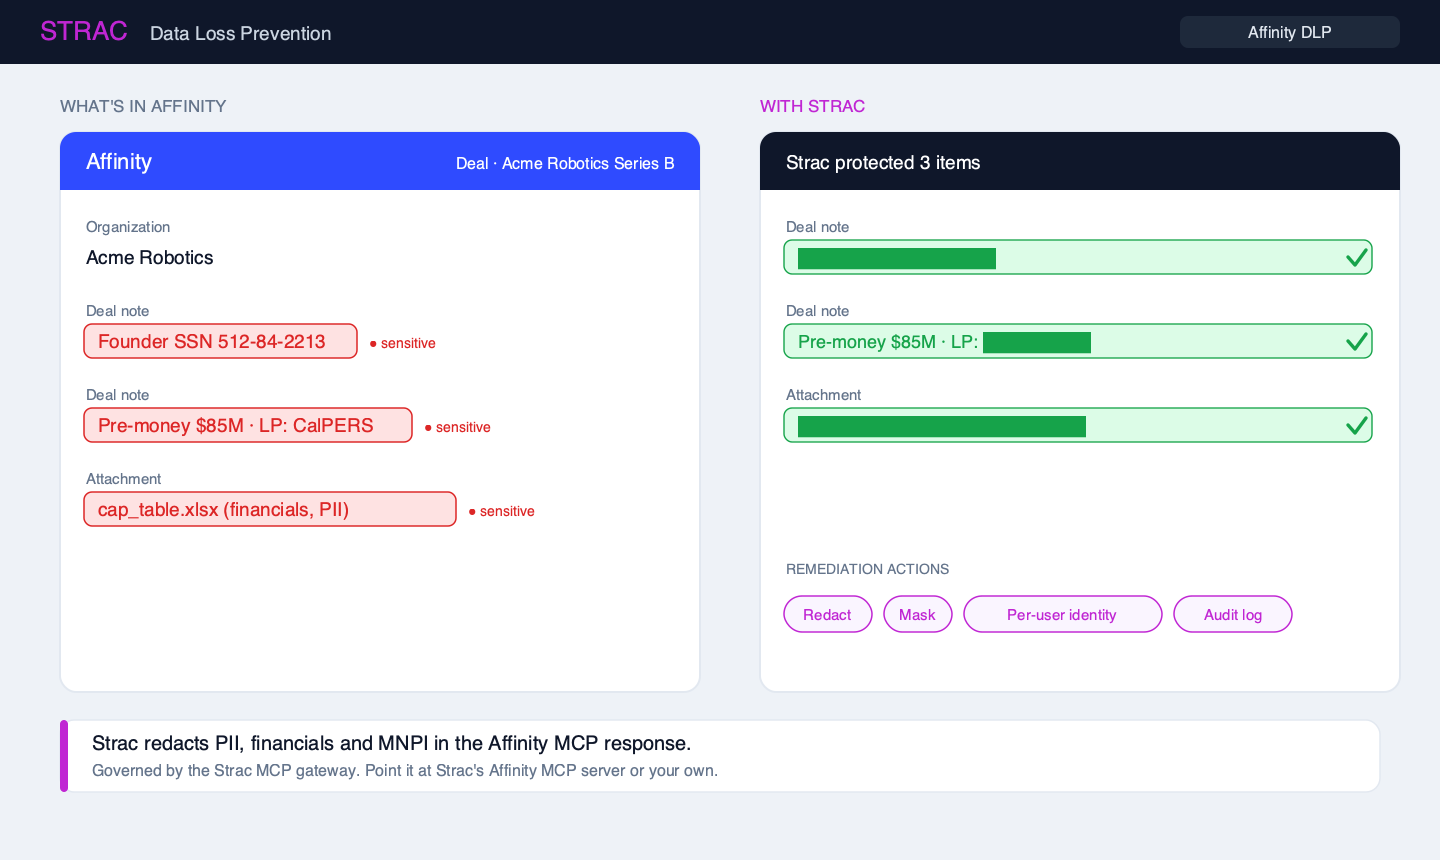Screen dimensions: 1440x860
Task: Choose the Per-user identity action
Action: 1063,614
